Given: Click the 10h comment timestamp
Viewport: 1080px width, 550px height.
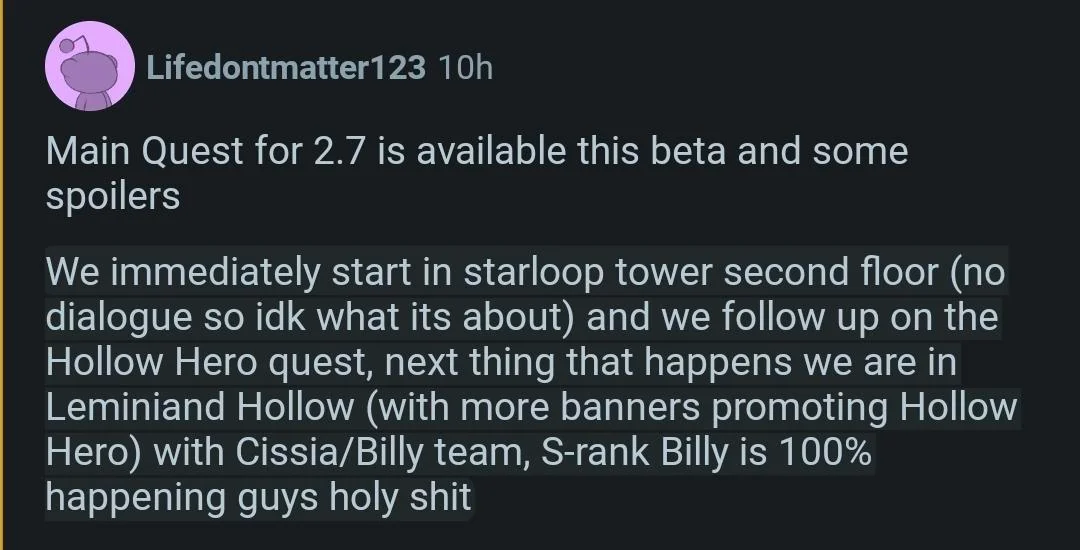Looking at the screenshot, I should (465, 68).
